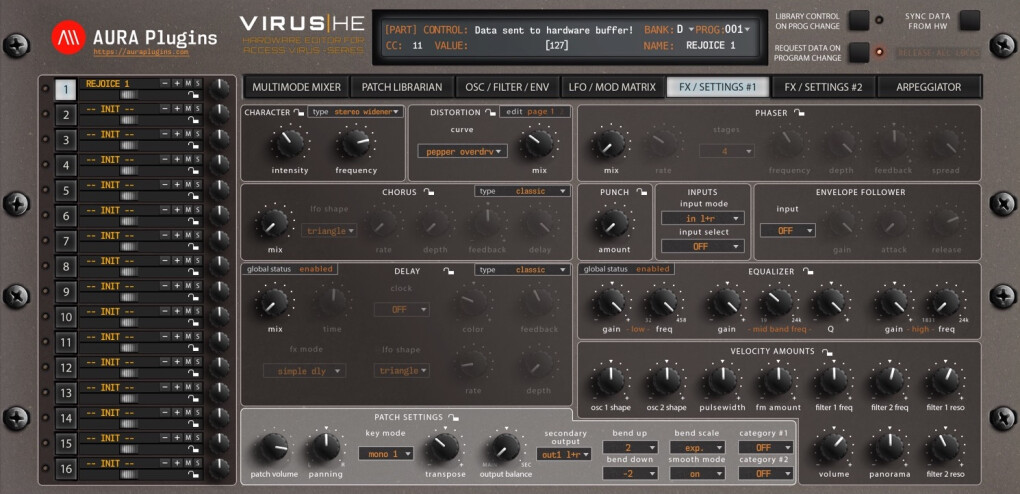Open the secondary output out1 l+r dropdown

(564, 454)
